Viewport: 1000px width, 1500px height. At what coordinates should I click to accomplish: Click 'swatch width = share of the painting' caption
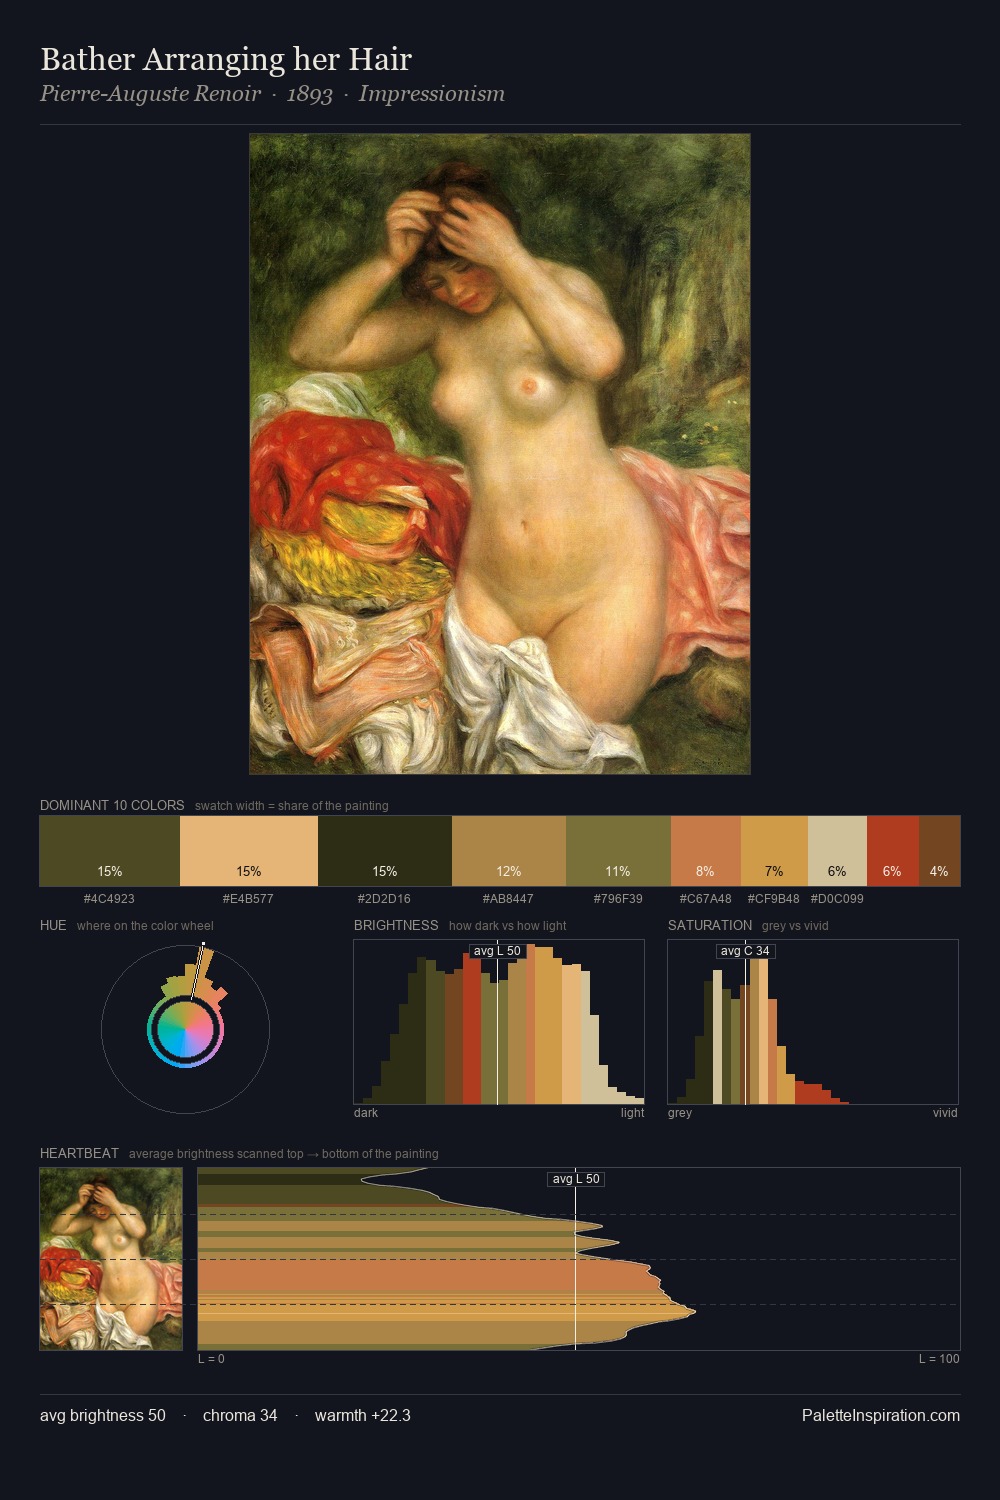[292, 806]
